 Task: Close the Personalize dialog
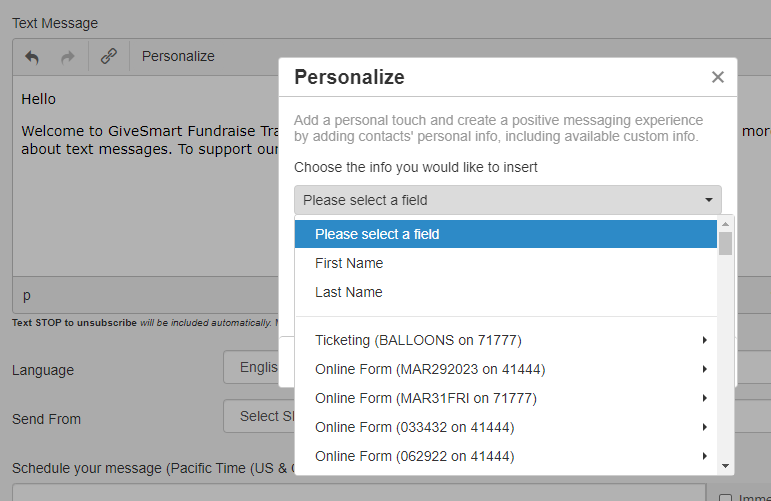[x=717, y=77]
